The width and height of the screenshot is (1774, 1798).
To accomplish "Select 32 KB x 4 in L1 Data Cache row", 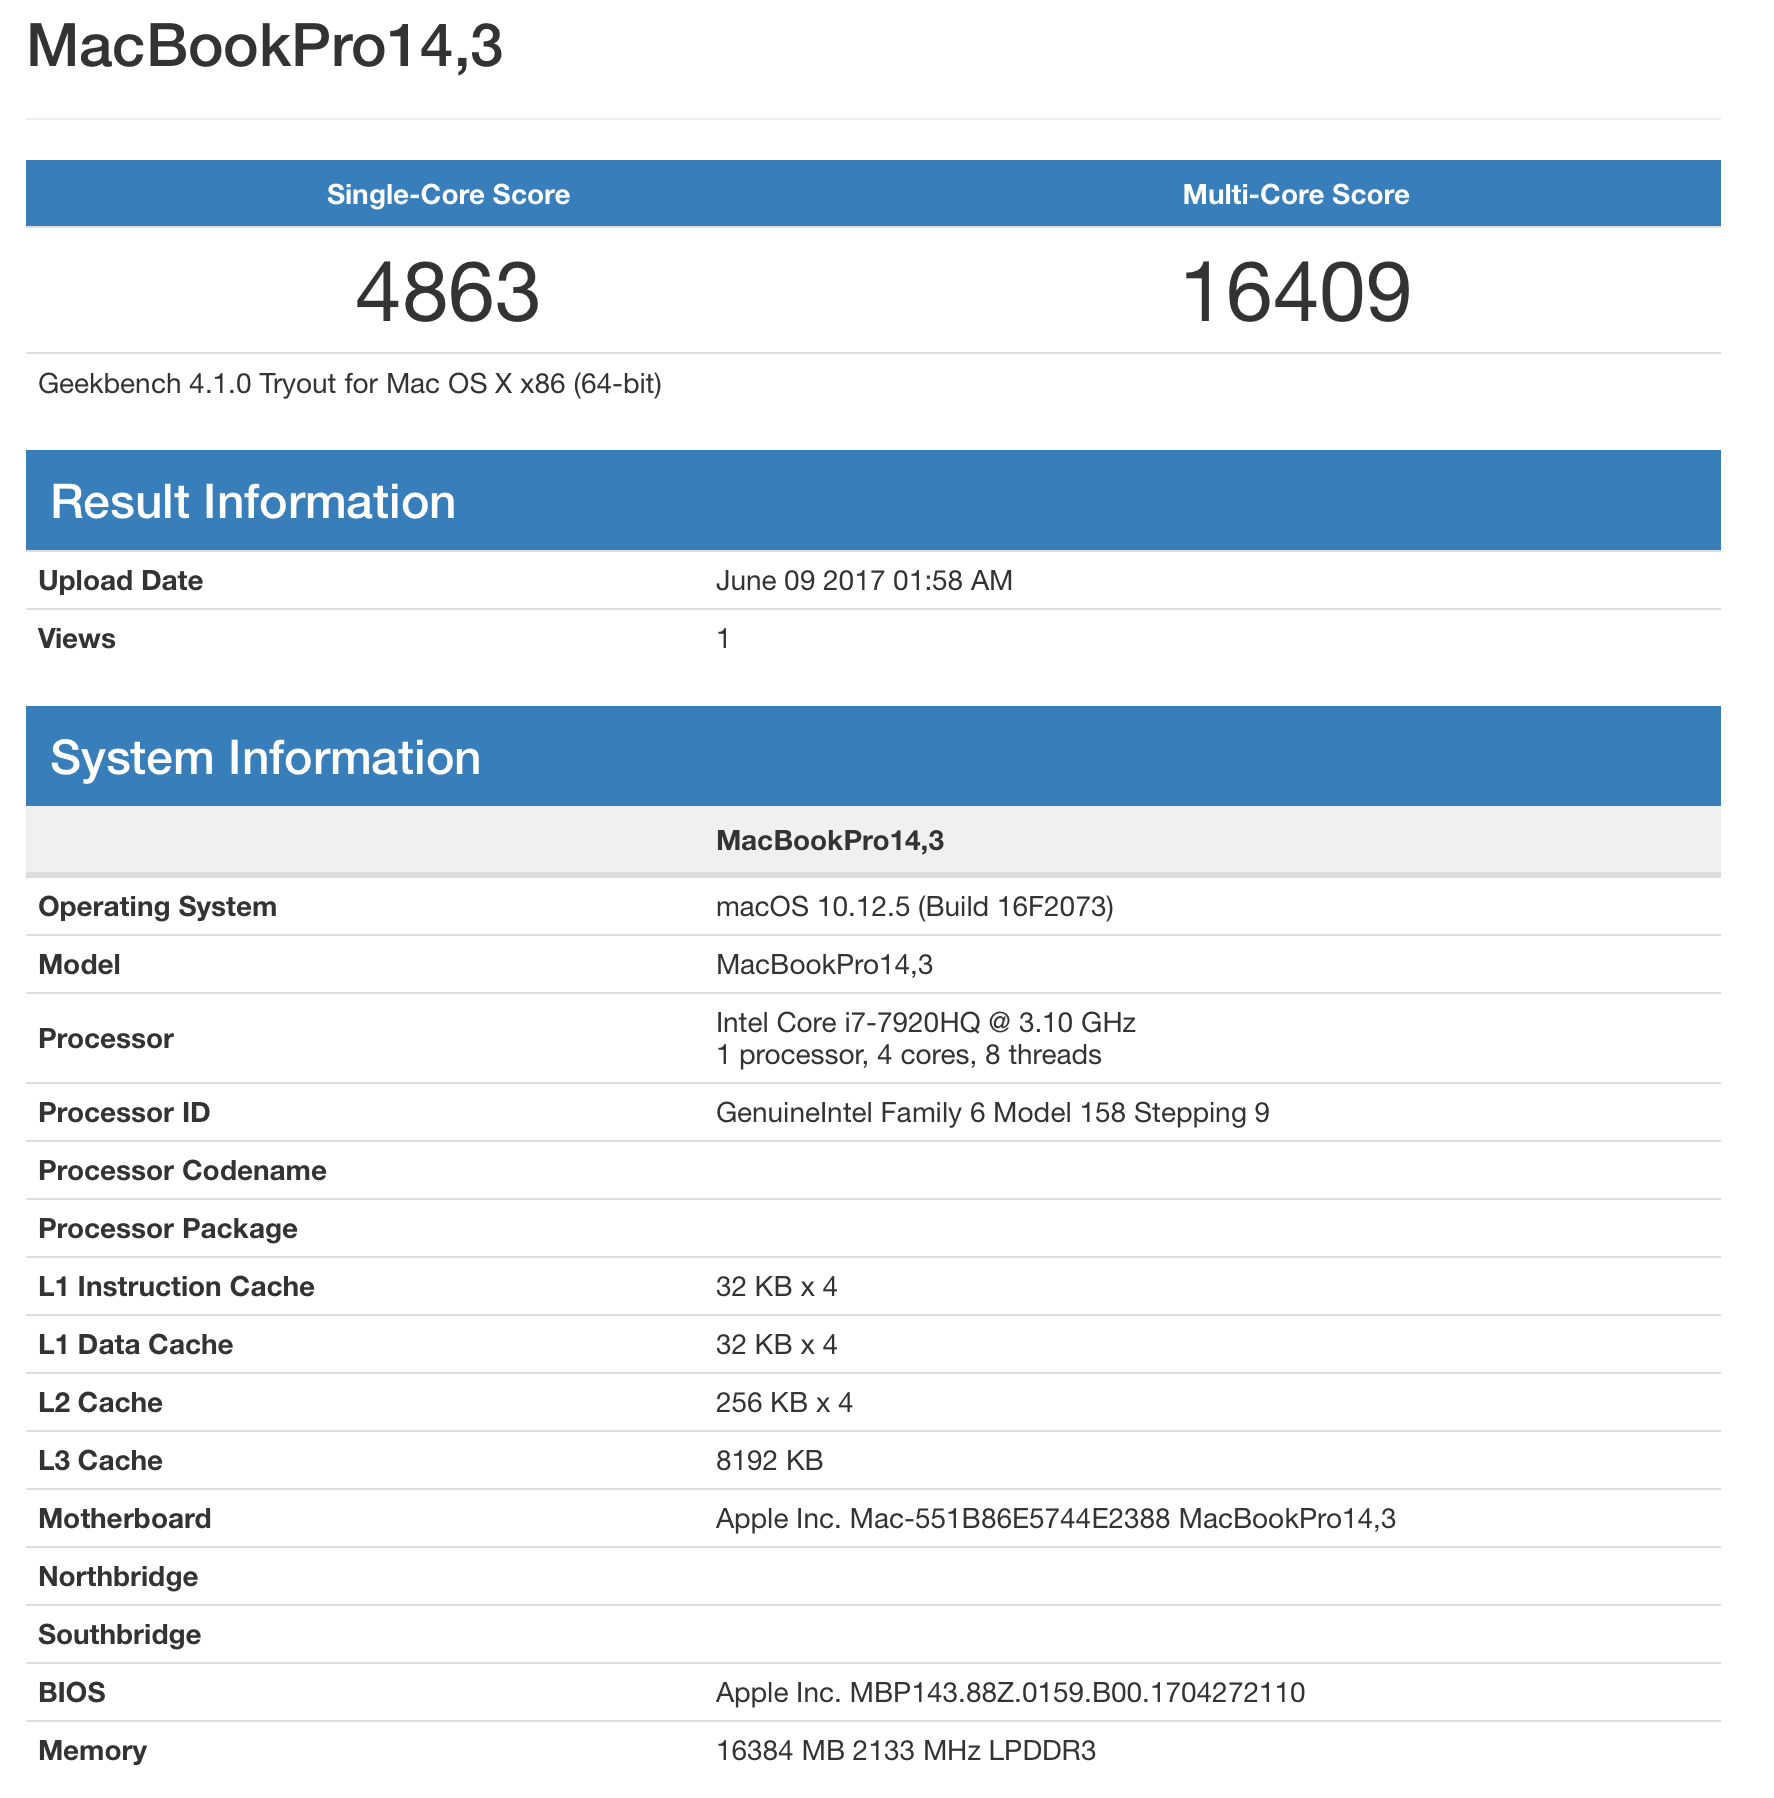I will coord(776,1345).
